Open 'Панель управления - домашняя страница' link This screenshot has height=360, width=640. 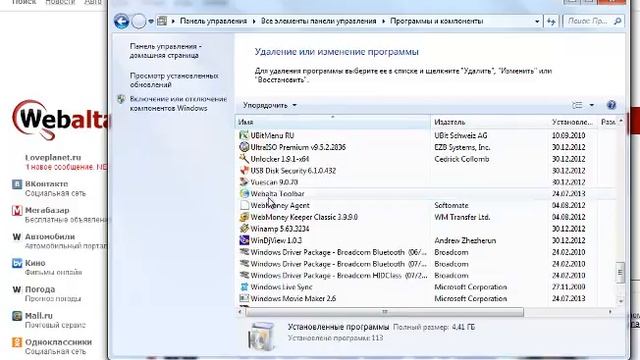tap(166, 51)
